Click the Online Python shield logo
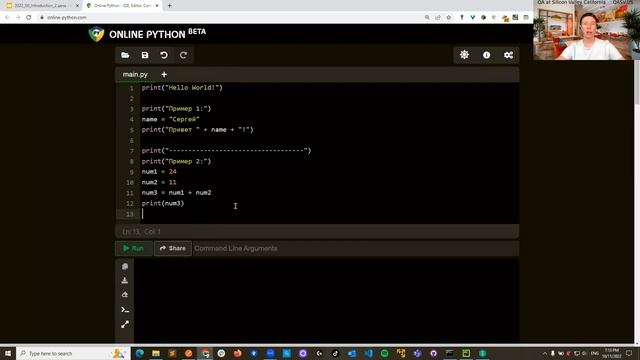This screenshot has height=360, width=640. (96, 34)
